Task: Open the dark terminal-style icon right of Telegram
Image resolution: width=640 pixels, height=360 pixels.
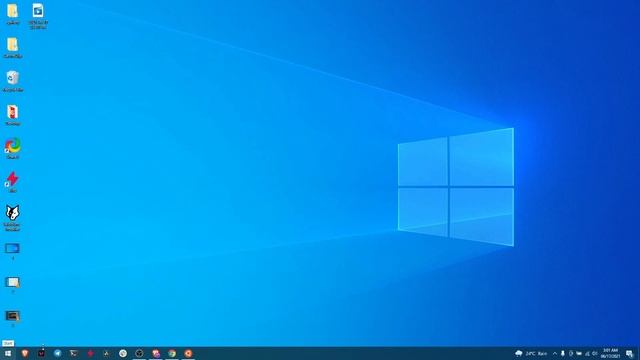Action: click(x=74, y=353)
